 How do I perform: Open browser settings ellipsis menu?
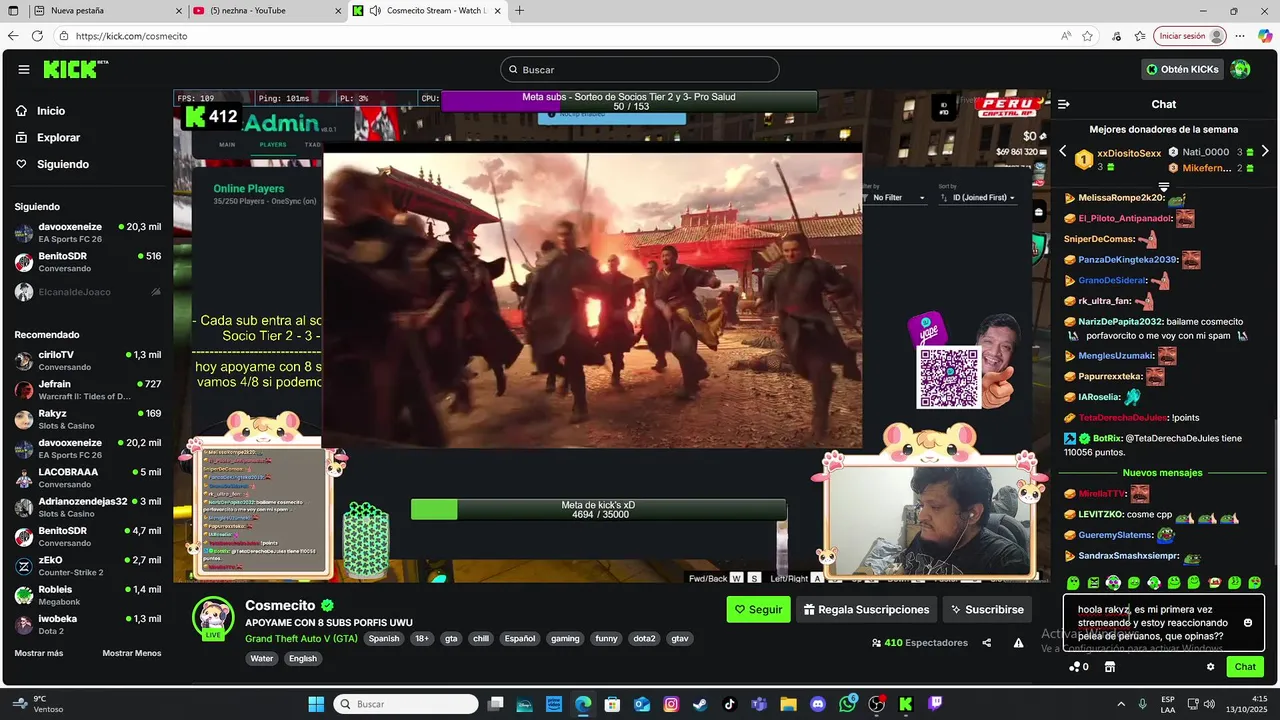tap(1241, 36)
